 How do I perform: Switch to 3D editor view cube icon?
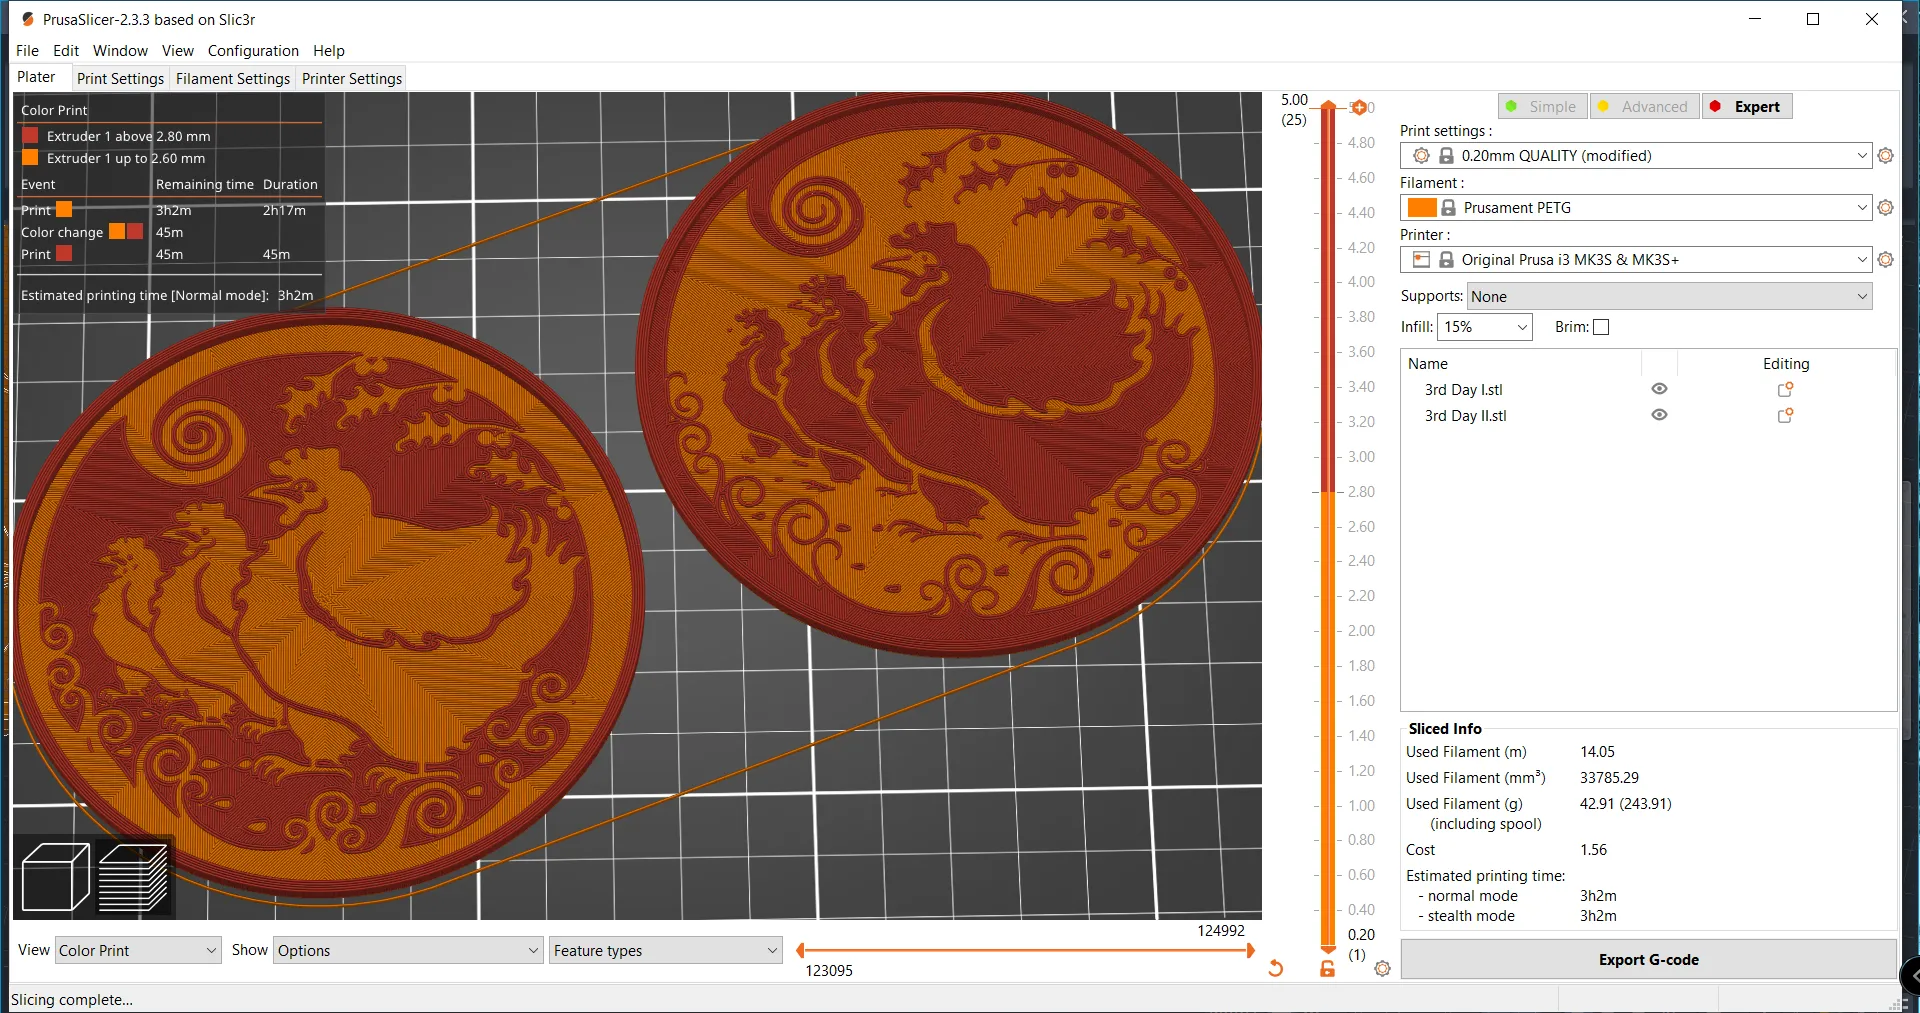[55, 877]
